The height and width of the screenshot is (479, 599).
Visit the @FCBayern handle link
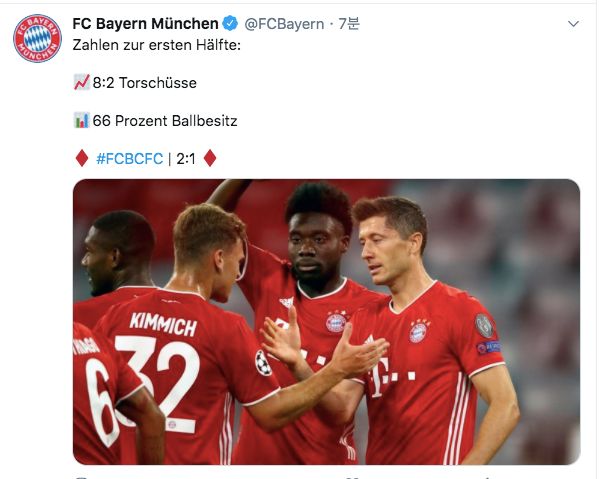(284, 24)
